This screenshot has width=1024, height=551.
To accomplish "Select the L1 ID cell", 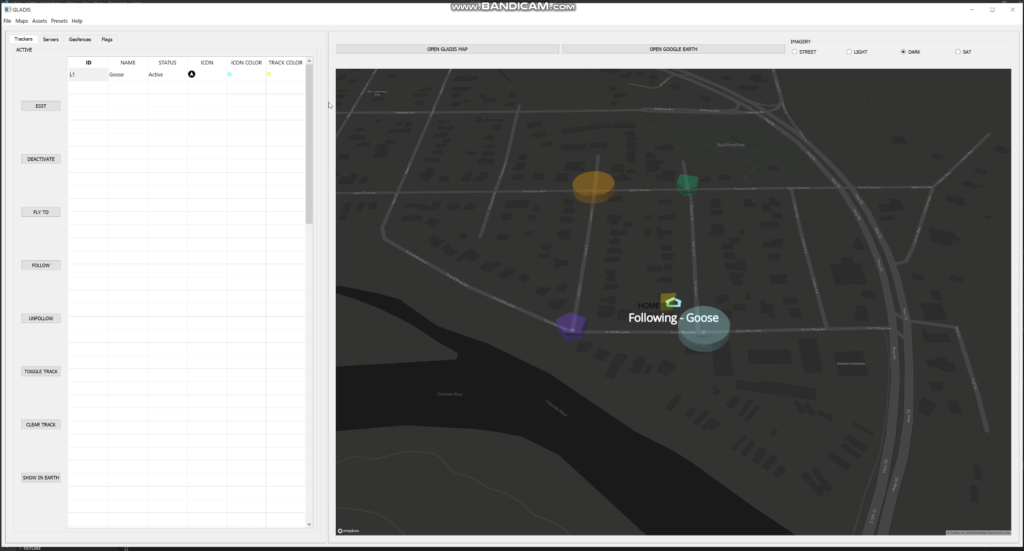I will coord(88,74).
